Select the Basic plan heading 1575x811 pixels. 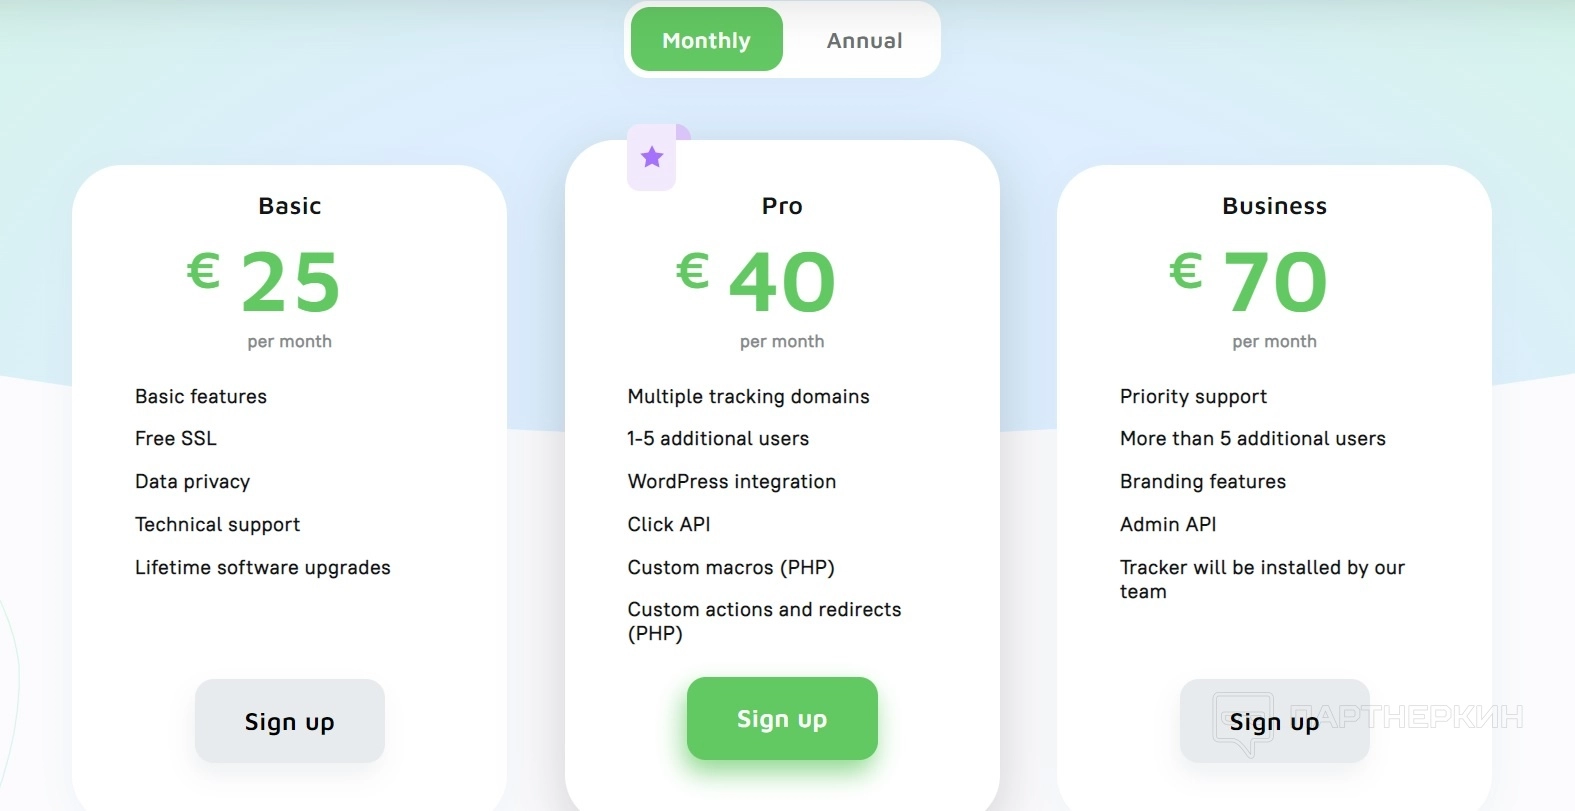pyautogui.click(x=290, y=206)
